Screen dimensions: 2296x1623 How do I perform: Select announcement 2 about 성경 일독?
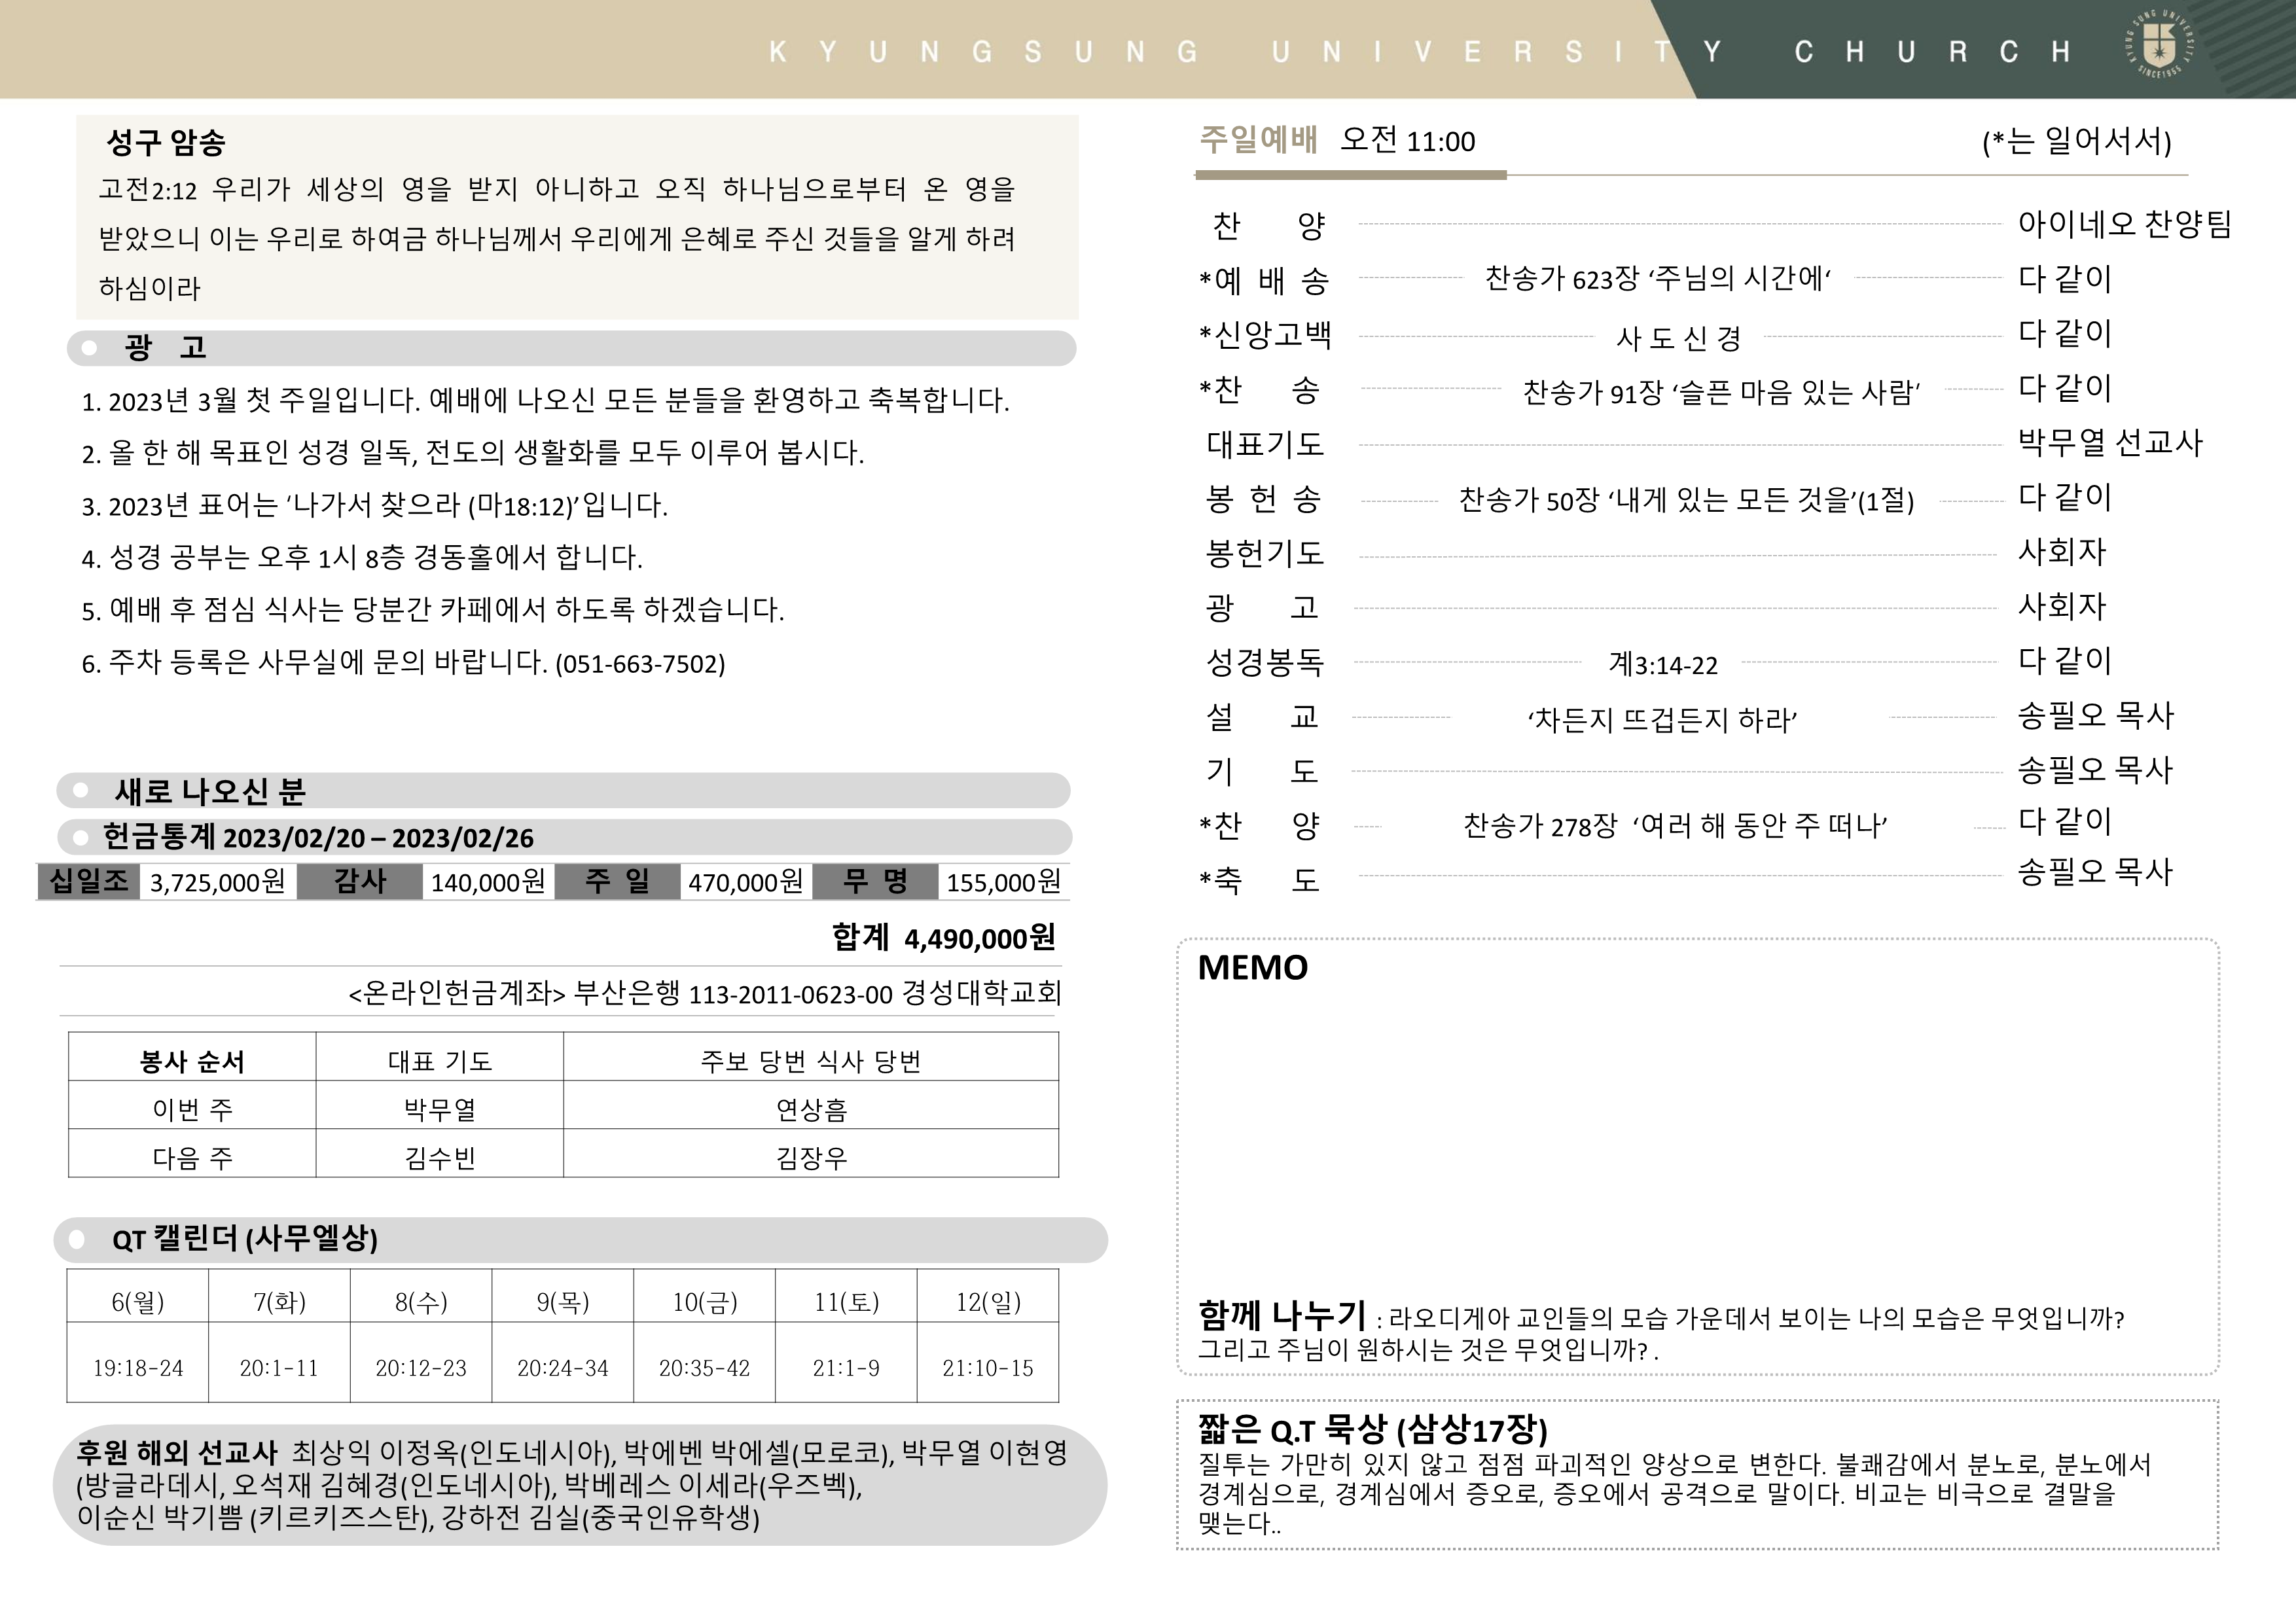472,452
